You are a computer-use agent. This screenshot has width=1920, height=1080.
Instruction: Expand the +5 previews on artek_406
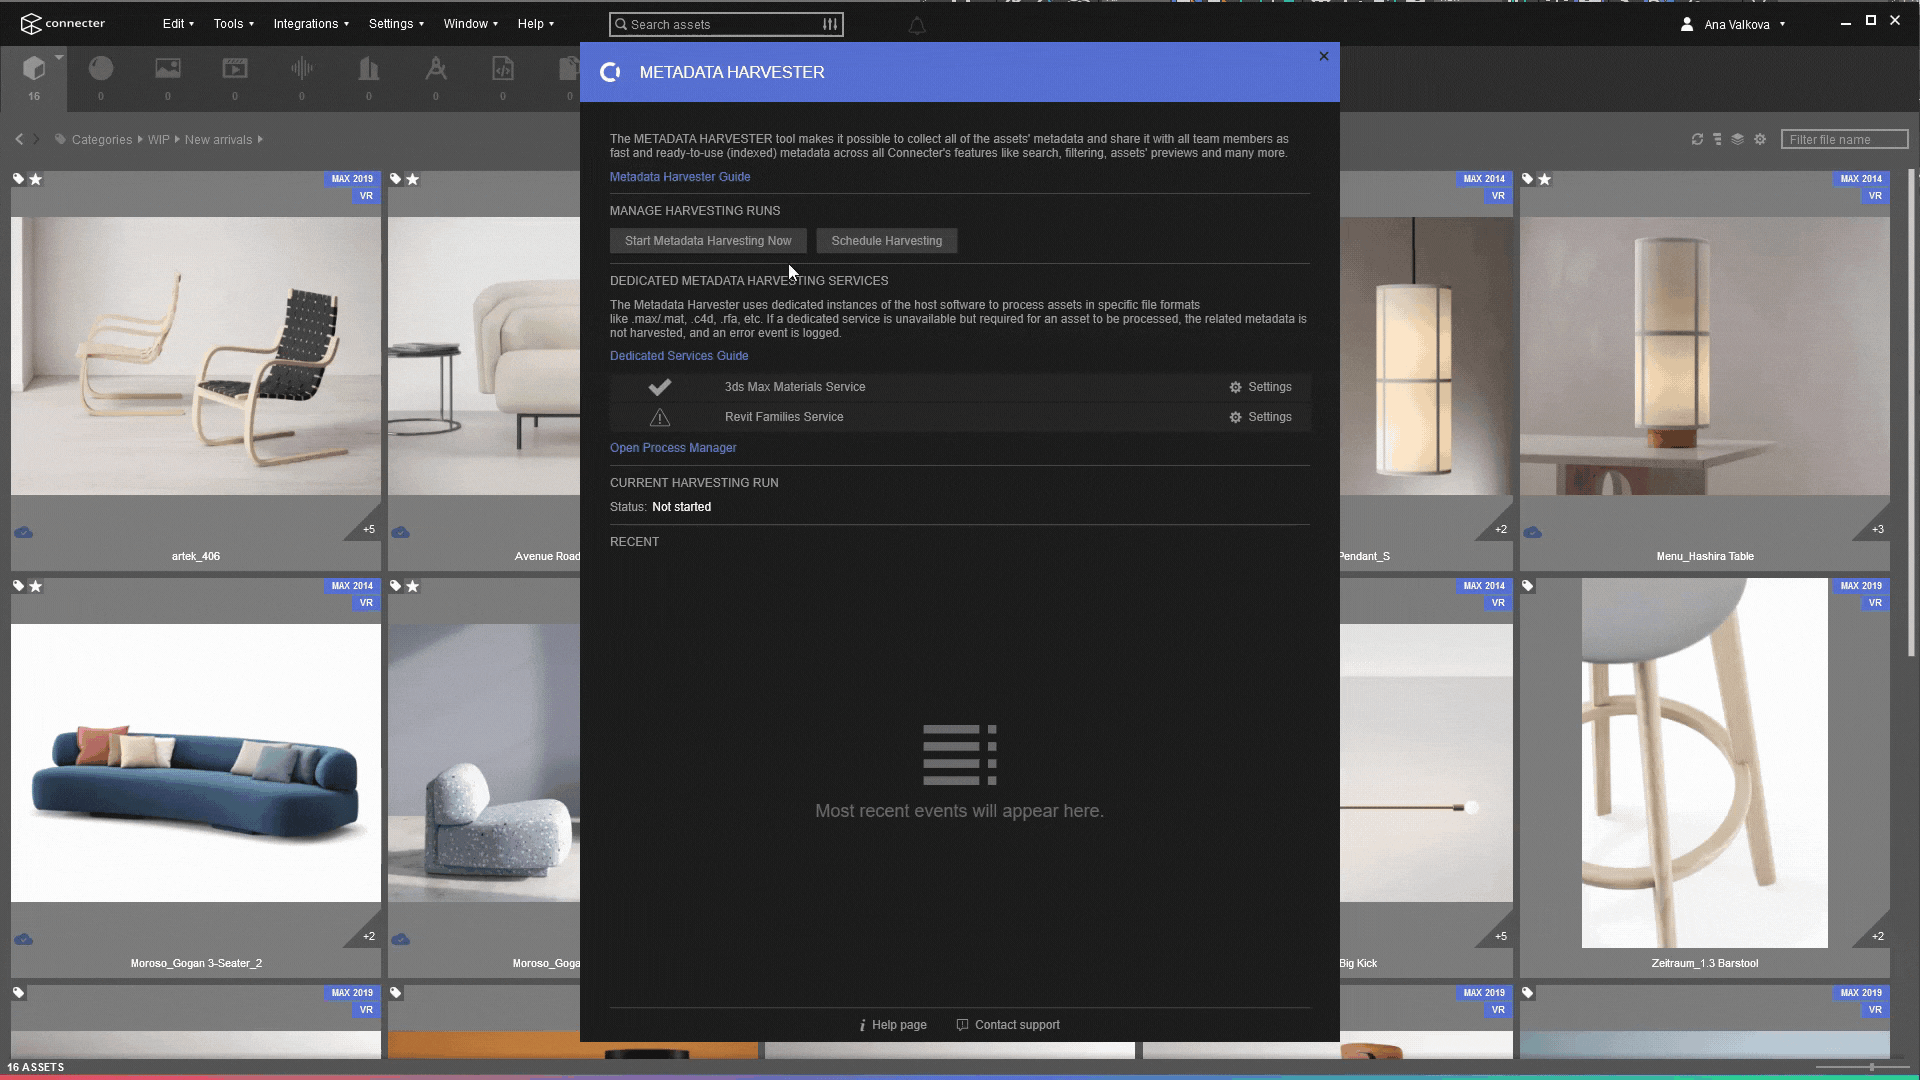(368, 529)
